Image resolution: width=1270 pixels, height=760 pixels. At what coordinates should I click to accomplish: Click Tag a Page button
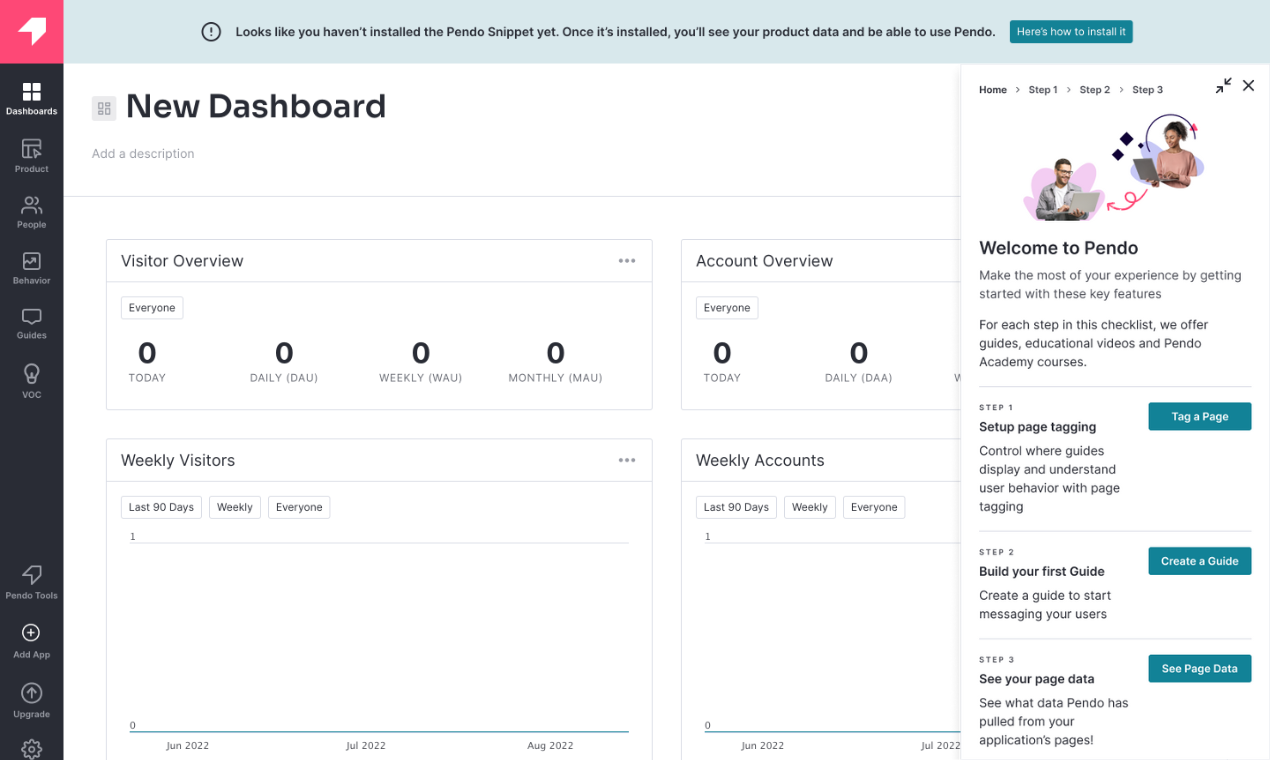(1200, 417)
